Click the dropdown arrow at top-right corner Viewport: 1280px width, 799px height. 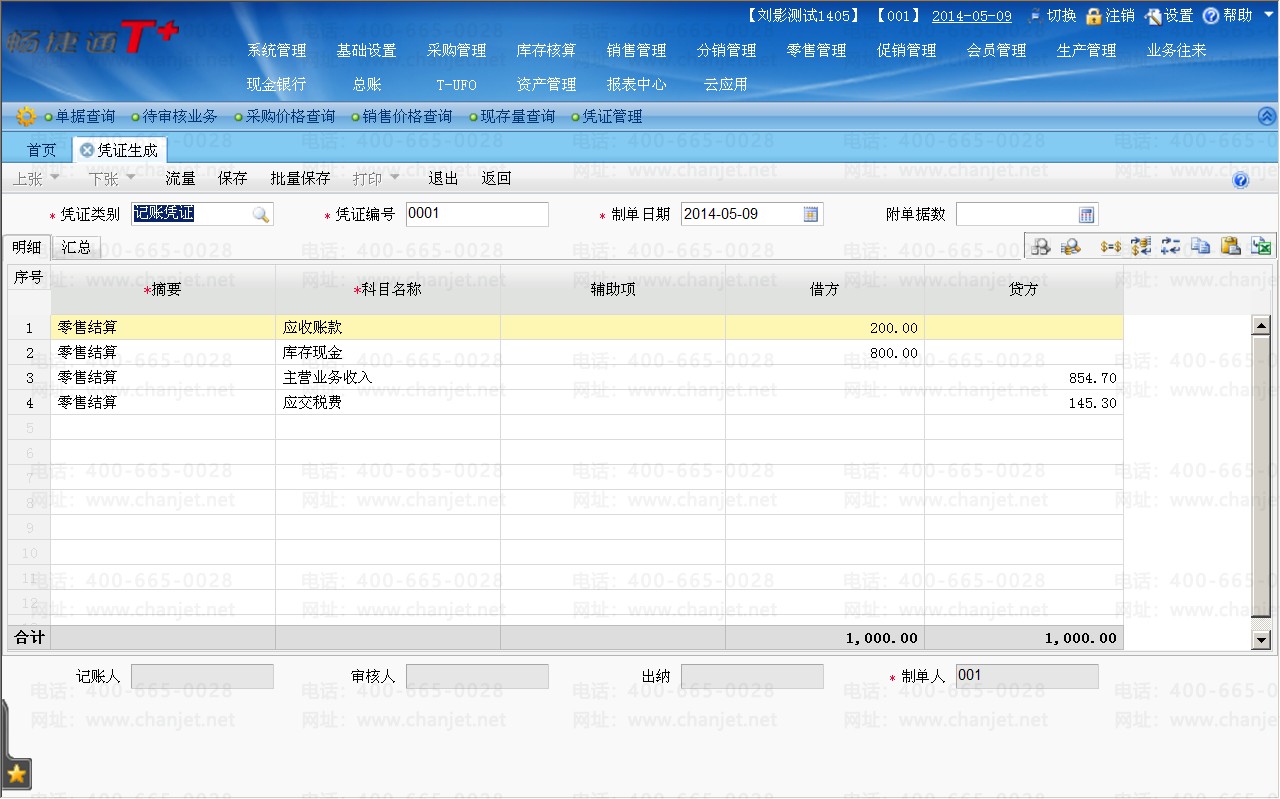click(1267, 17)
